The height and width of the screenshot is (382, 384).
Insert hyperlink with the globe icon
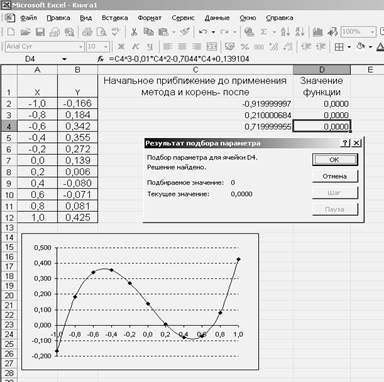click(249, 32)
